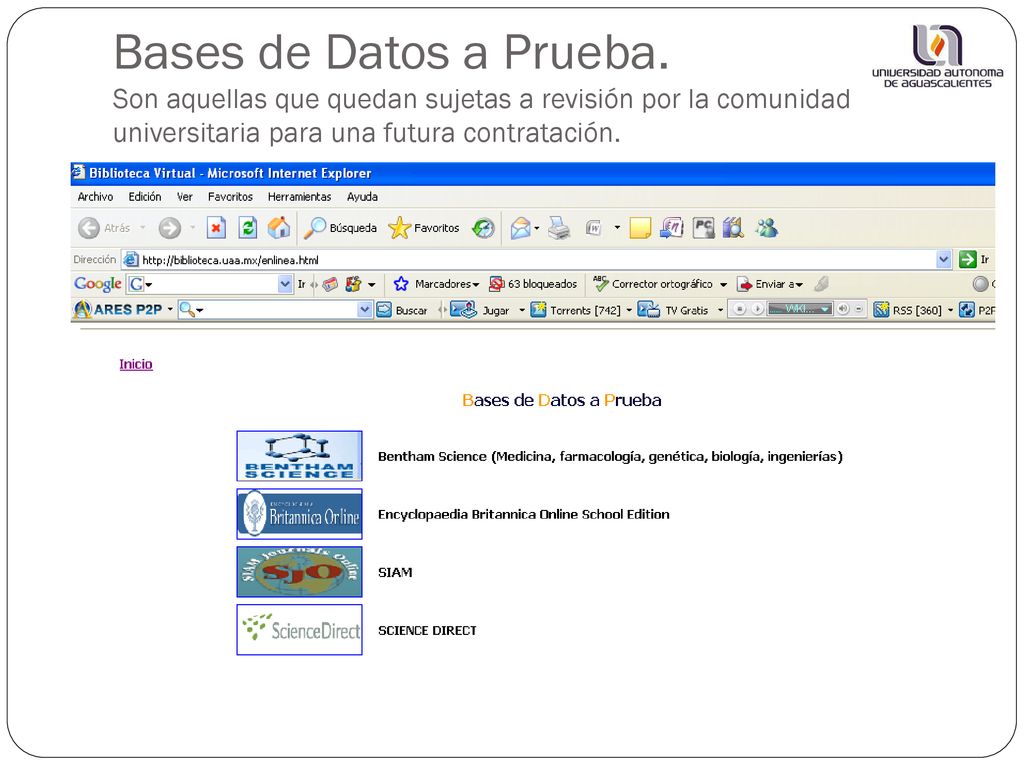Click the Edit with Word icon
This screenshot has width=1024, height=768.
pos(593,228)
